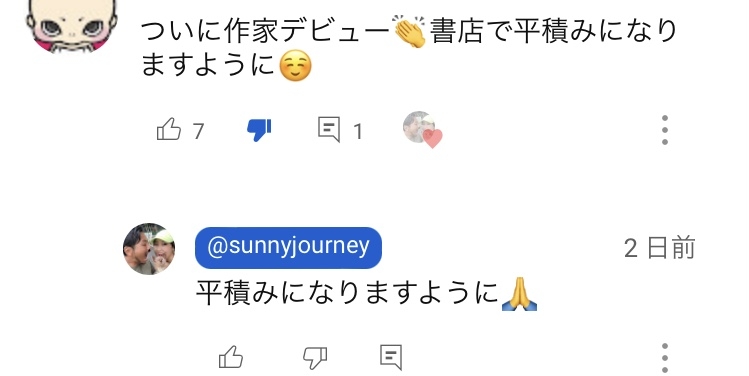
Task: Select the reply text 平積みになりますように
Action: pyautogui.click(x=347, y=293)
